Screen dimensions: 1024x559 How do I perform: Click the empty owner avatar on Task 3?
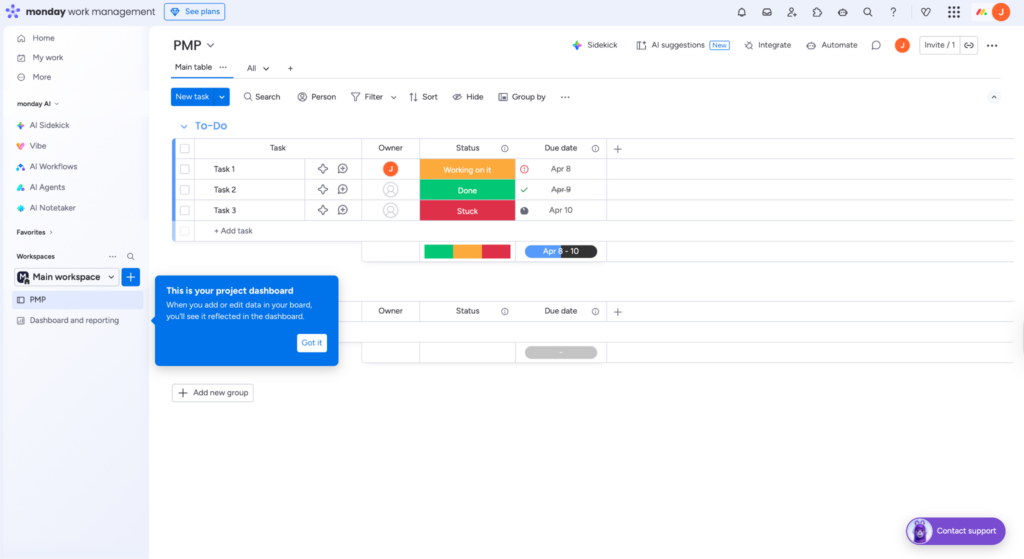click(391, 210)
